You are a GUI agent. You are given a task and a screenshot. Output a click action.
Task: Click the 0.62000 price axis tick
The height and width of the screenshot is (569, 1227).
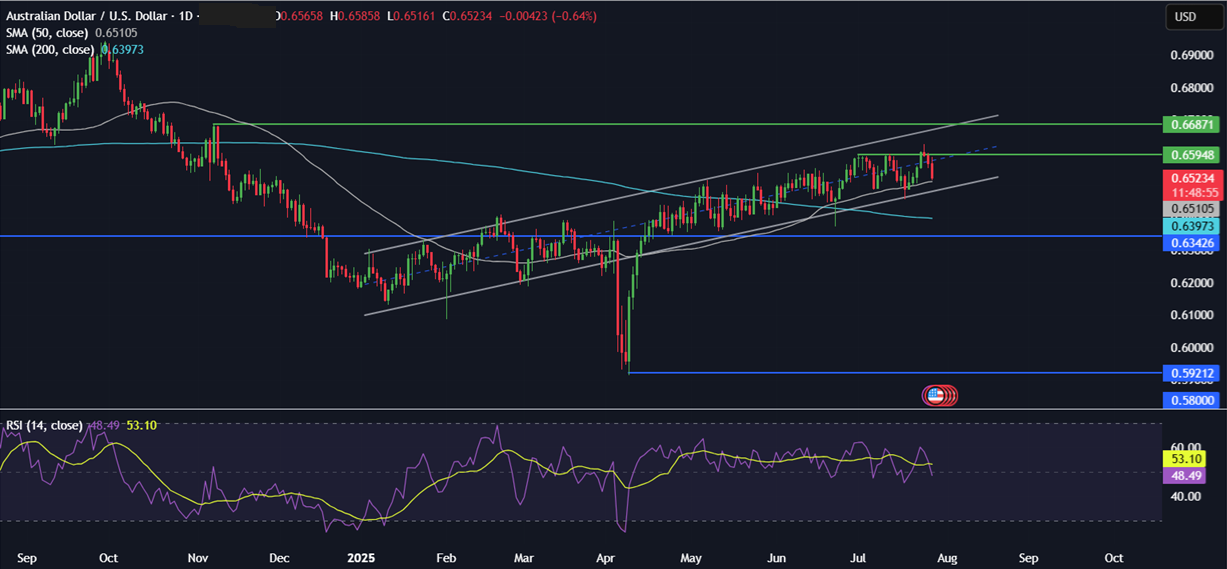1190,283
